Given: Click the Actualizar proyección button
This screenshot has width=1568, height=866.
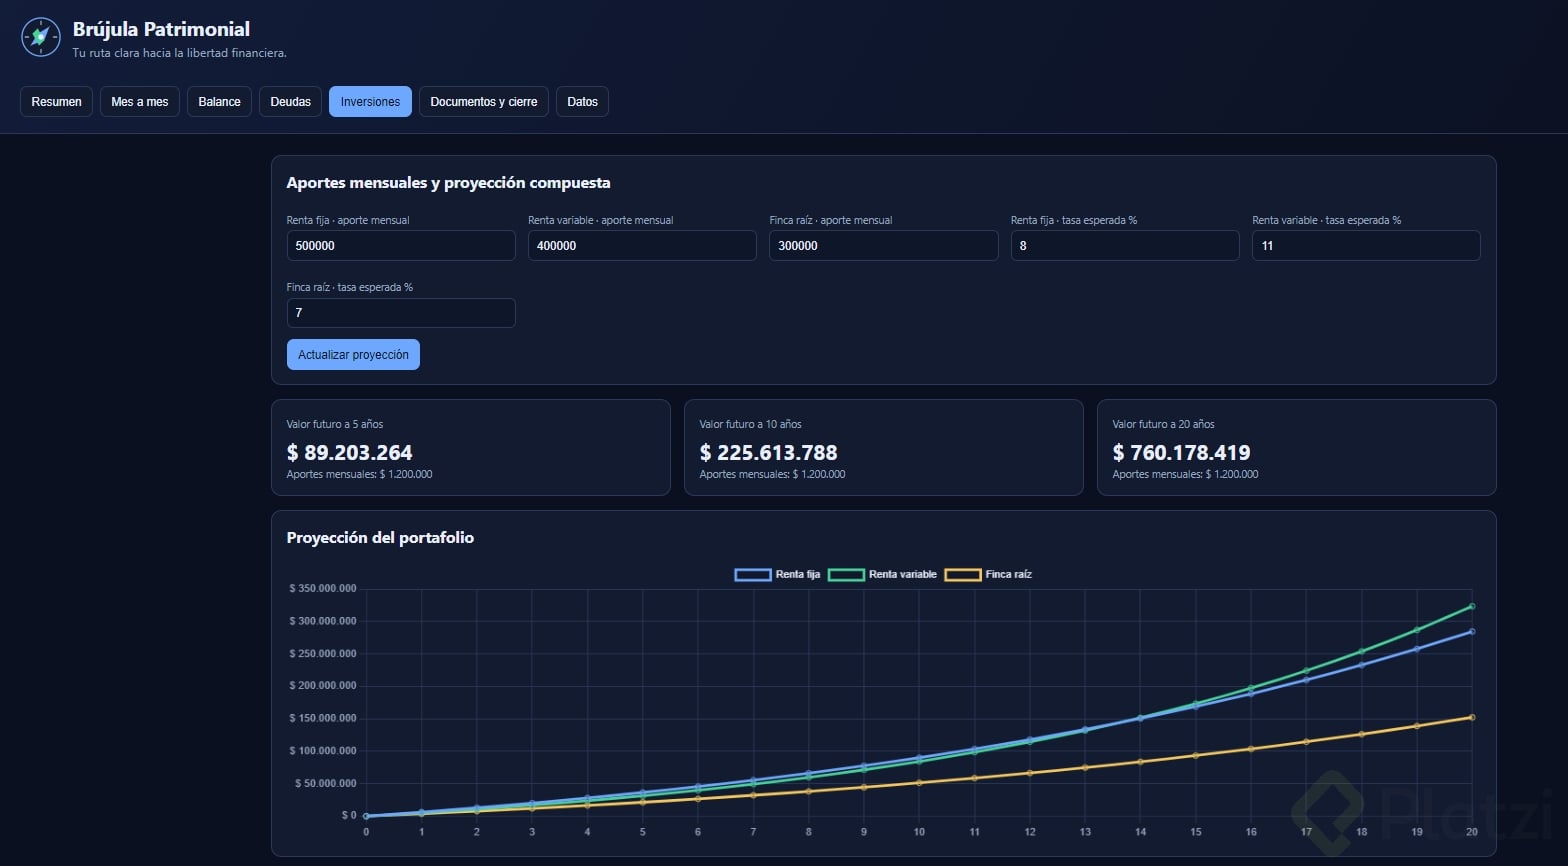Looking at the screenshot, I should [353, 355].
